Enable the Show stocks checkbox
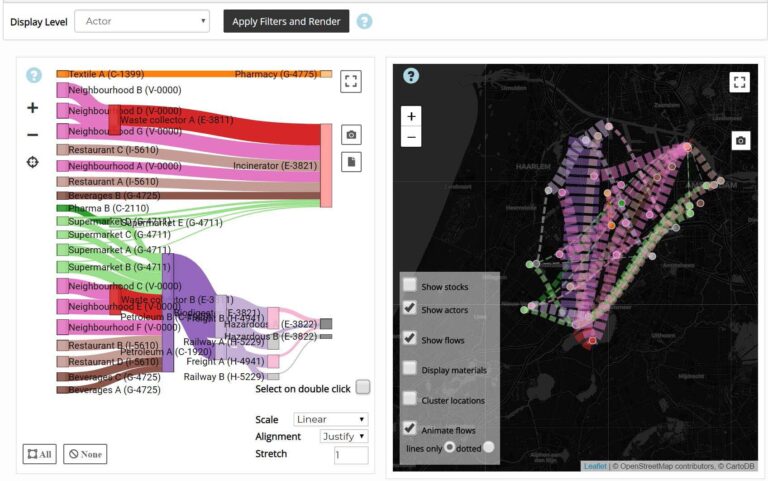Screen dimensions: 768x481 pyautogui.click(x=410, y=285)
